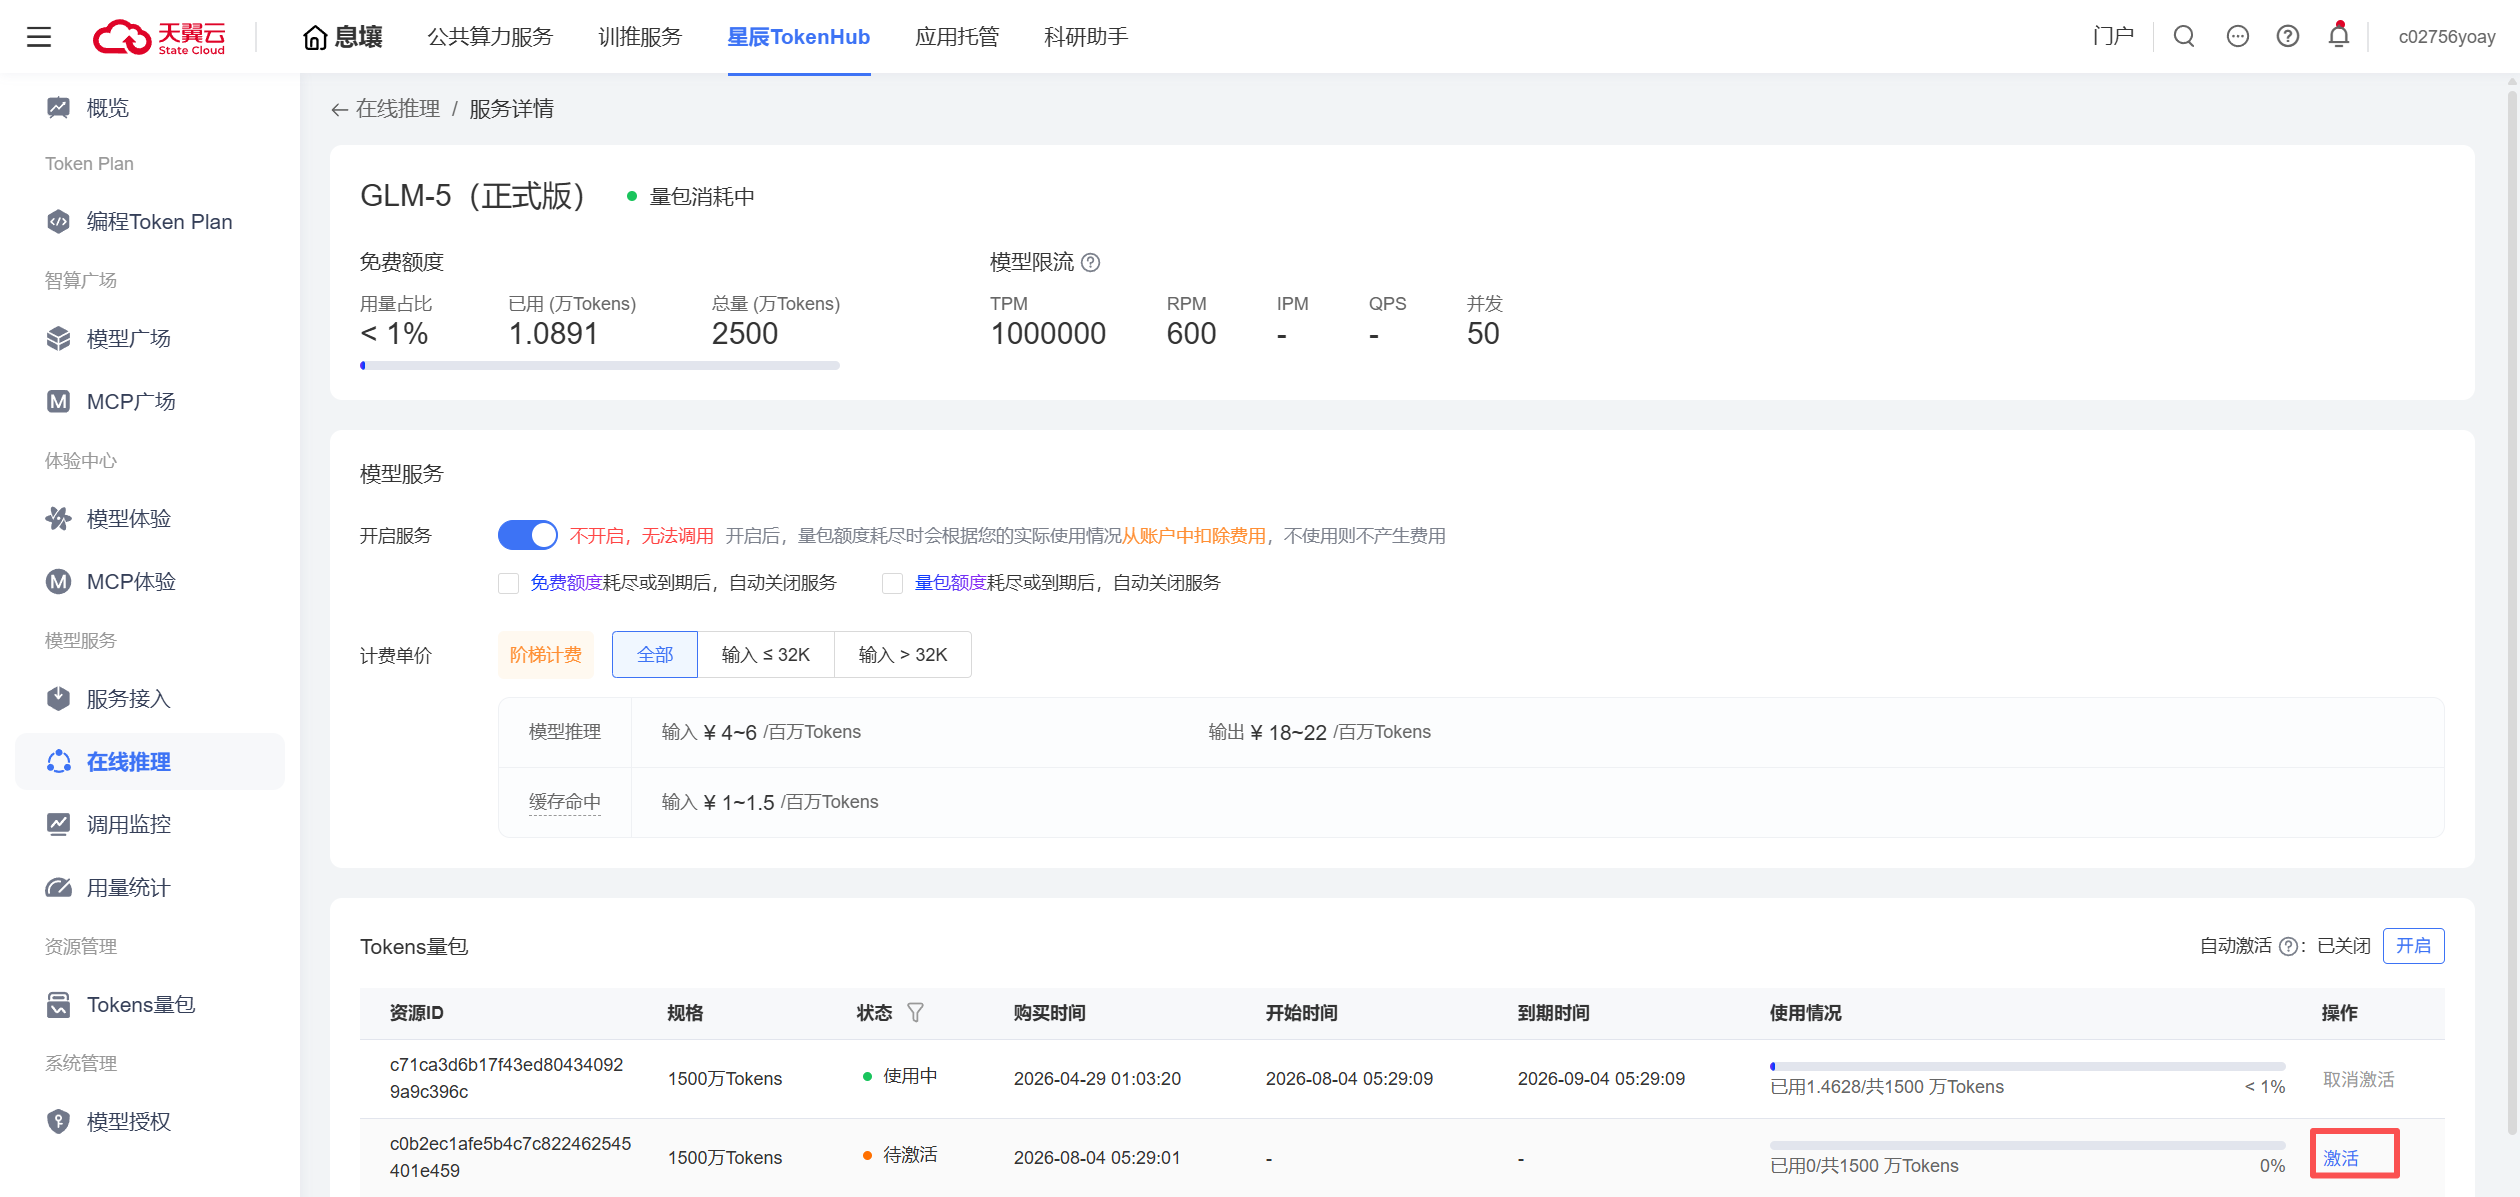Open the 门户 portal link
The height and width of the screenshot is (1197, 2520).
coord(2113,37)
